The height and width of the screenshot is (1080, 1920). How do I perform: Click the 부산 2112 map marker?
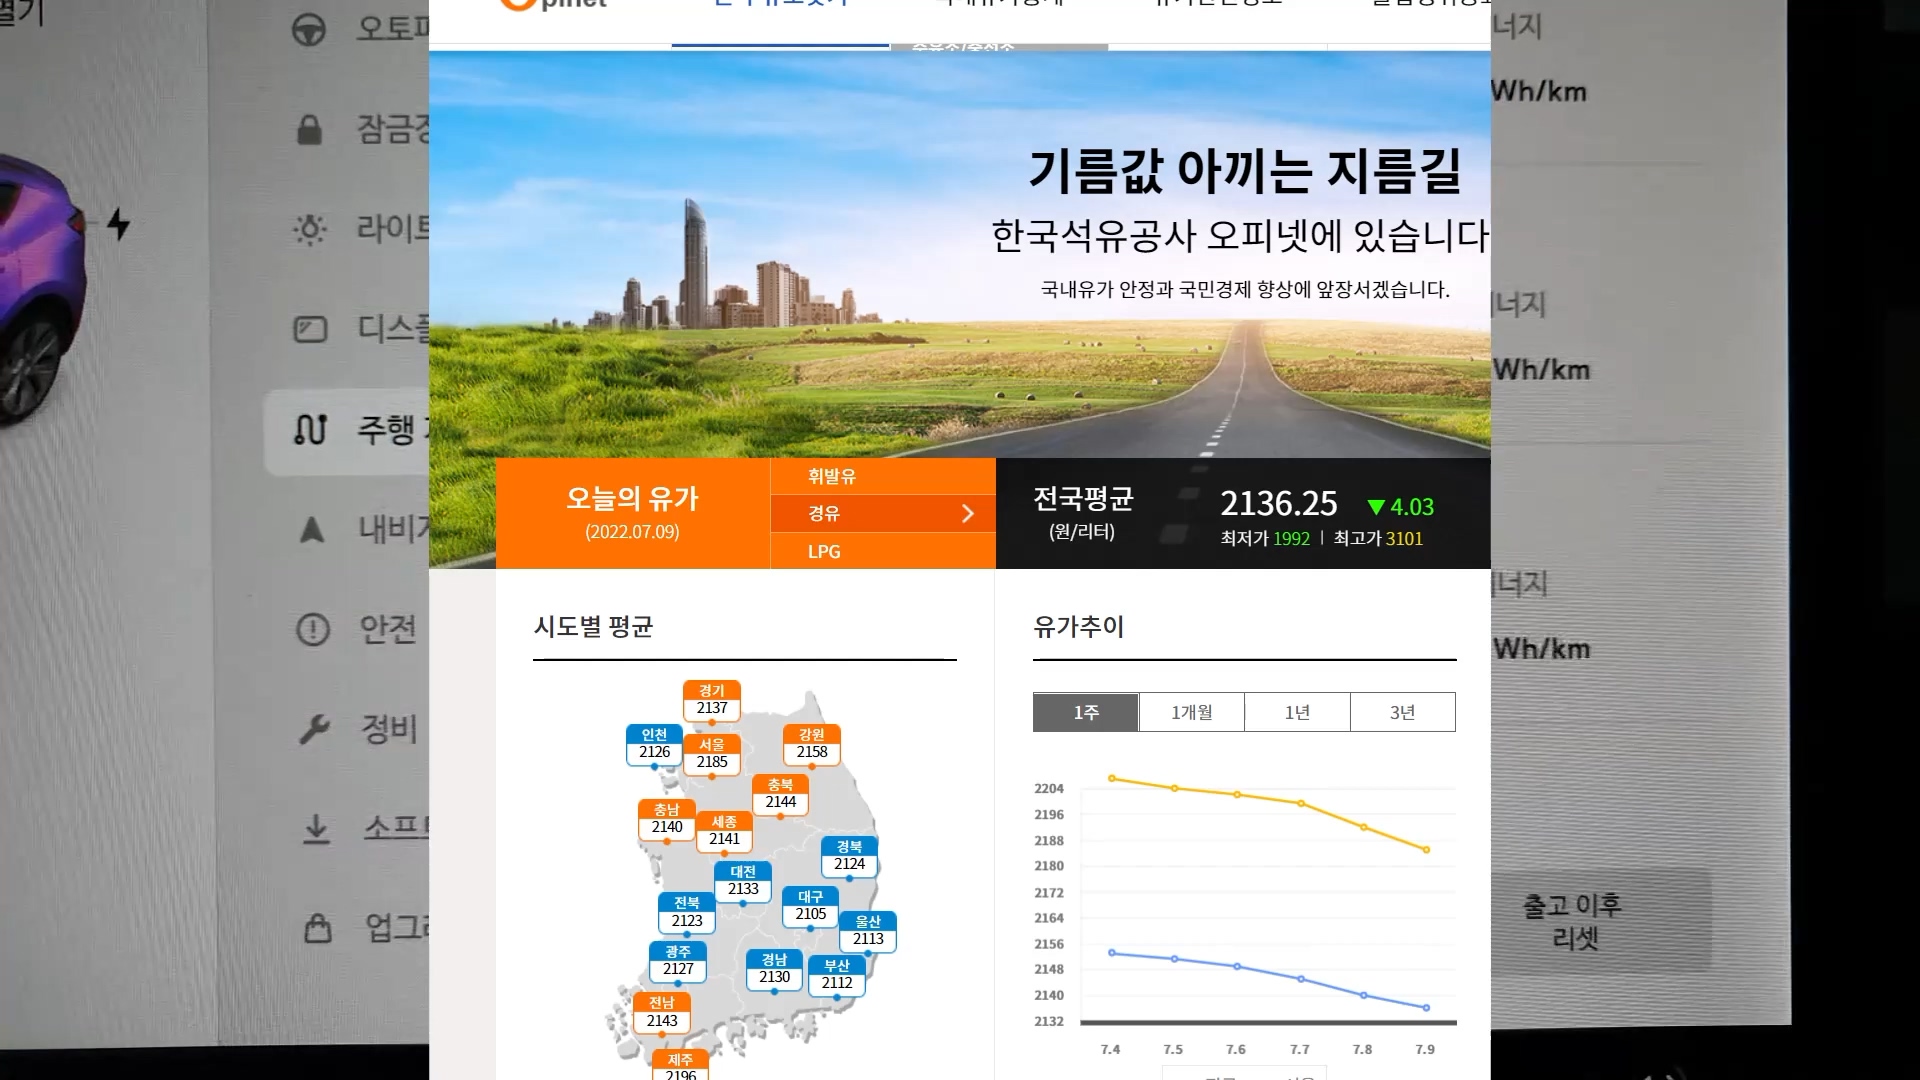(x=837, y=975)
